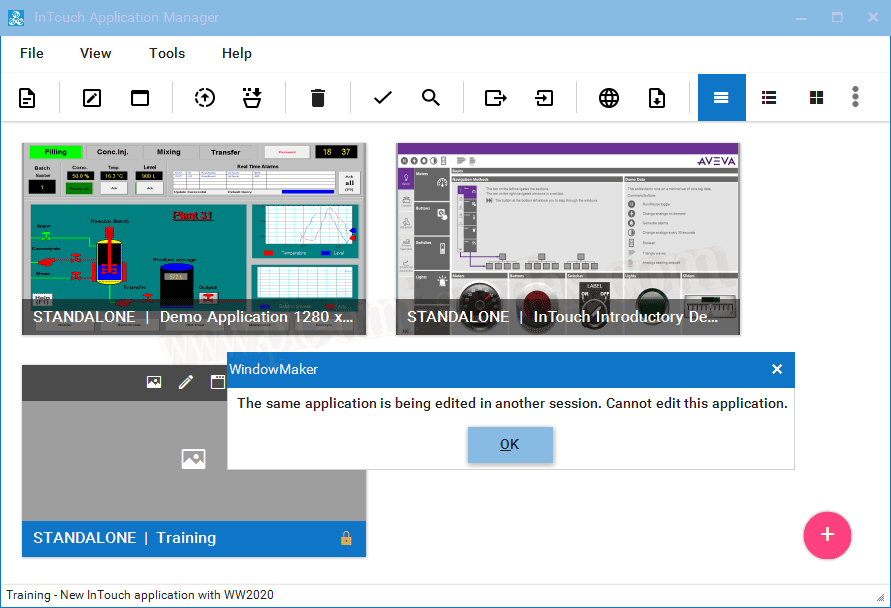Click the circular arrow toolbar icon

coord(205,98)
